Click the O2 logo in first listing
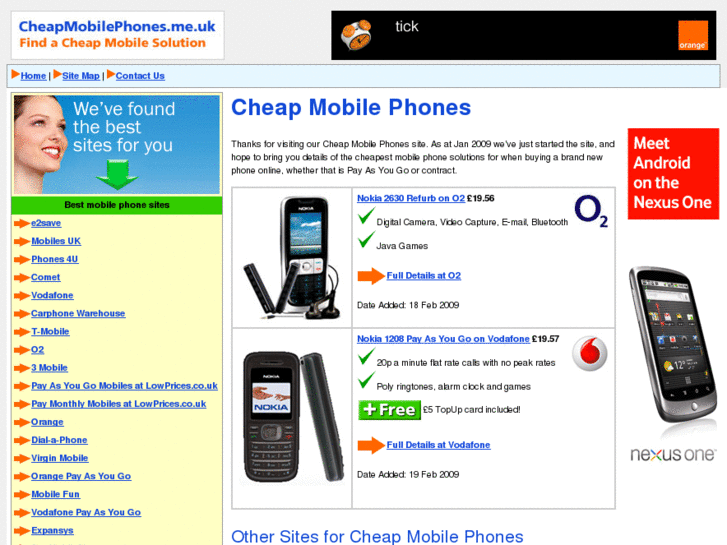727x545 pixels. (591, 212)
